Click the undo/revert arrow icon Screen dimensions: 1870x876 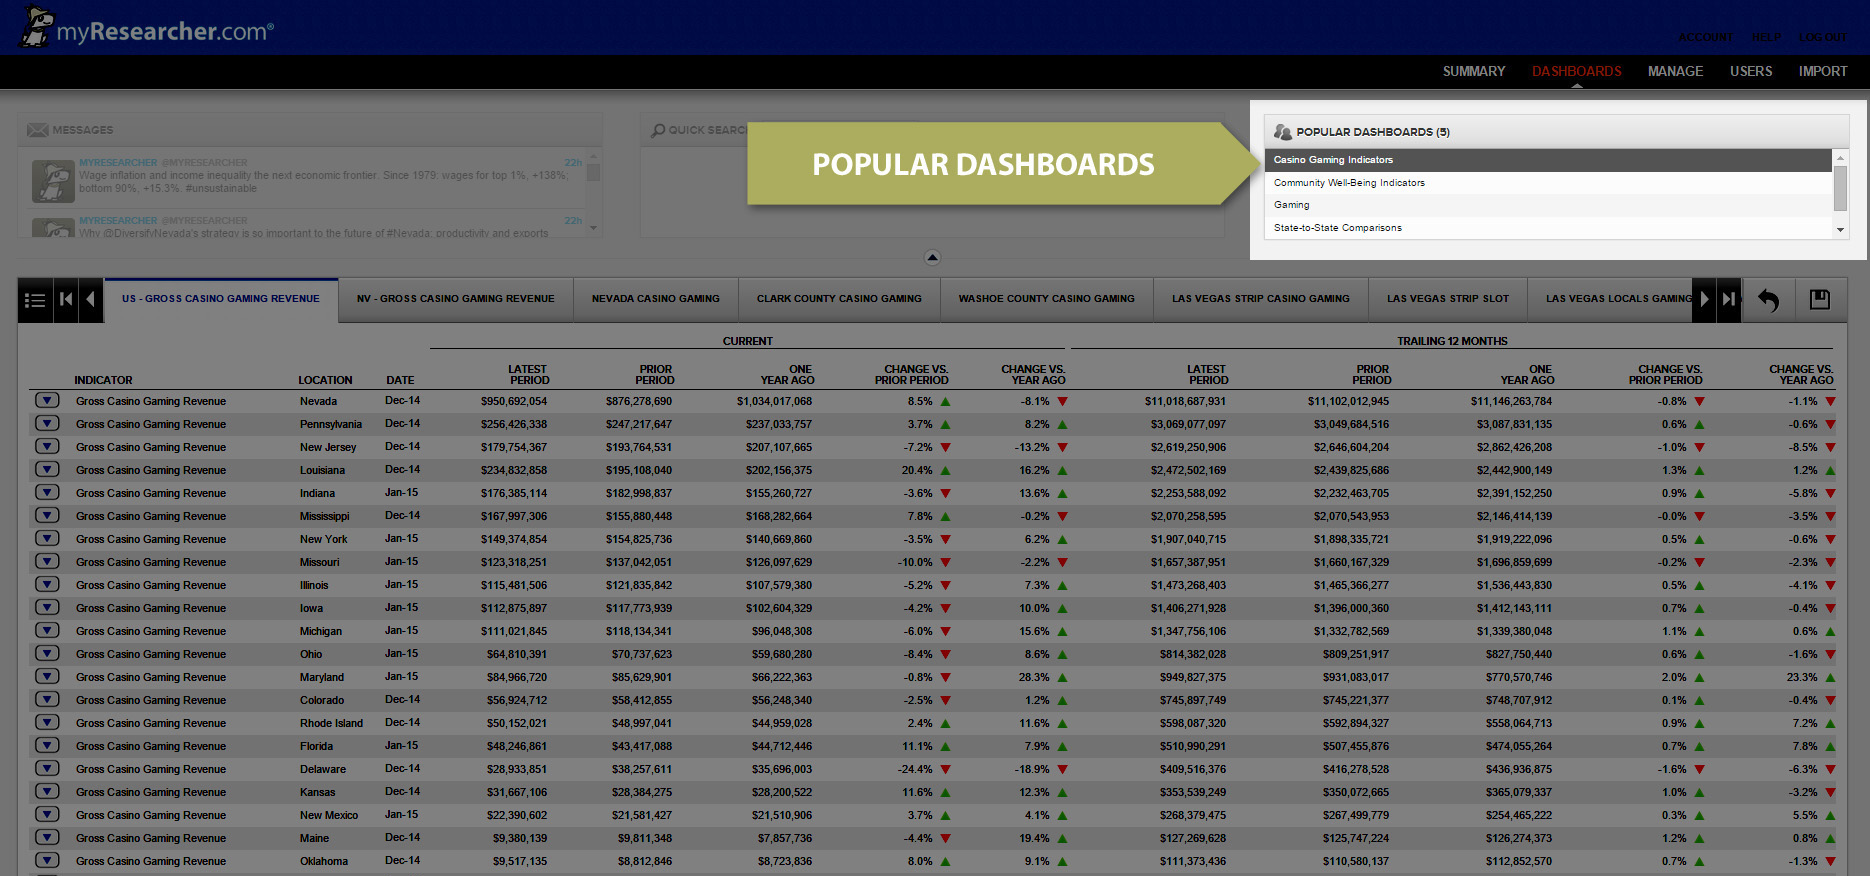(1768, 300)
